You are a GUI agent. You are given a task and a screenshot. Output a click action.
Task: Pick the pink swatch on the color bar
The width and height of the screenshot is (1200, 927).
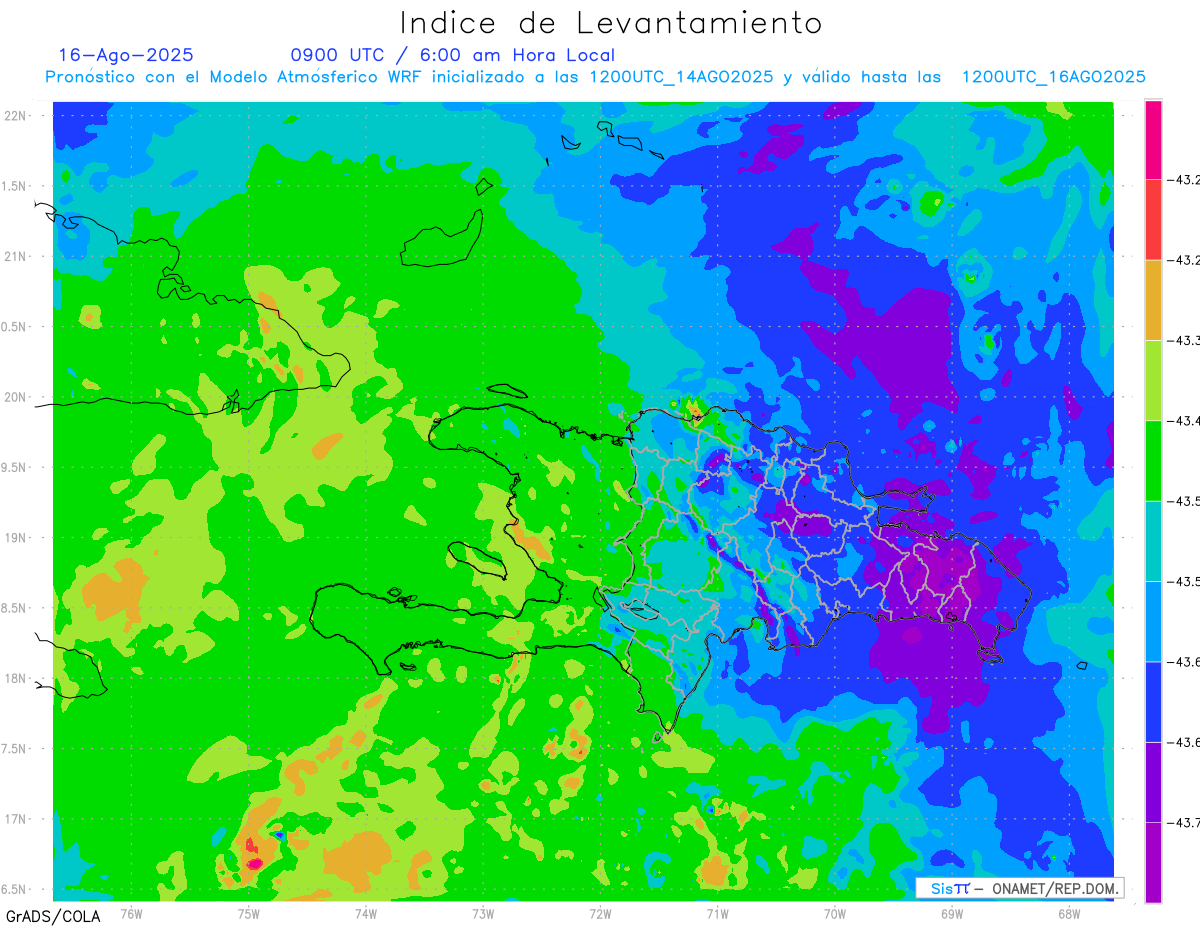coord(1153,140)
